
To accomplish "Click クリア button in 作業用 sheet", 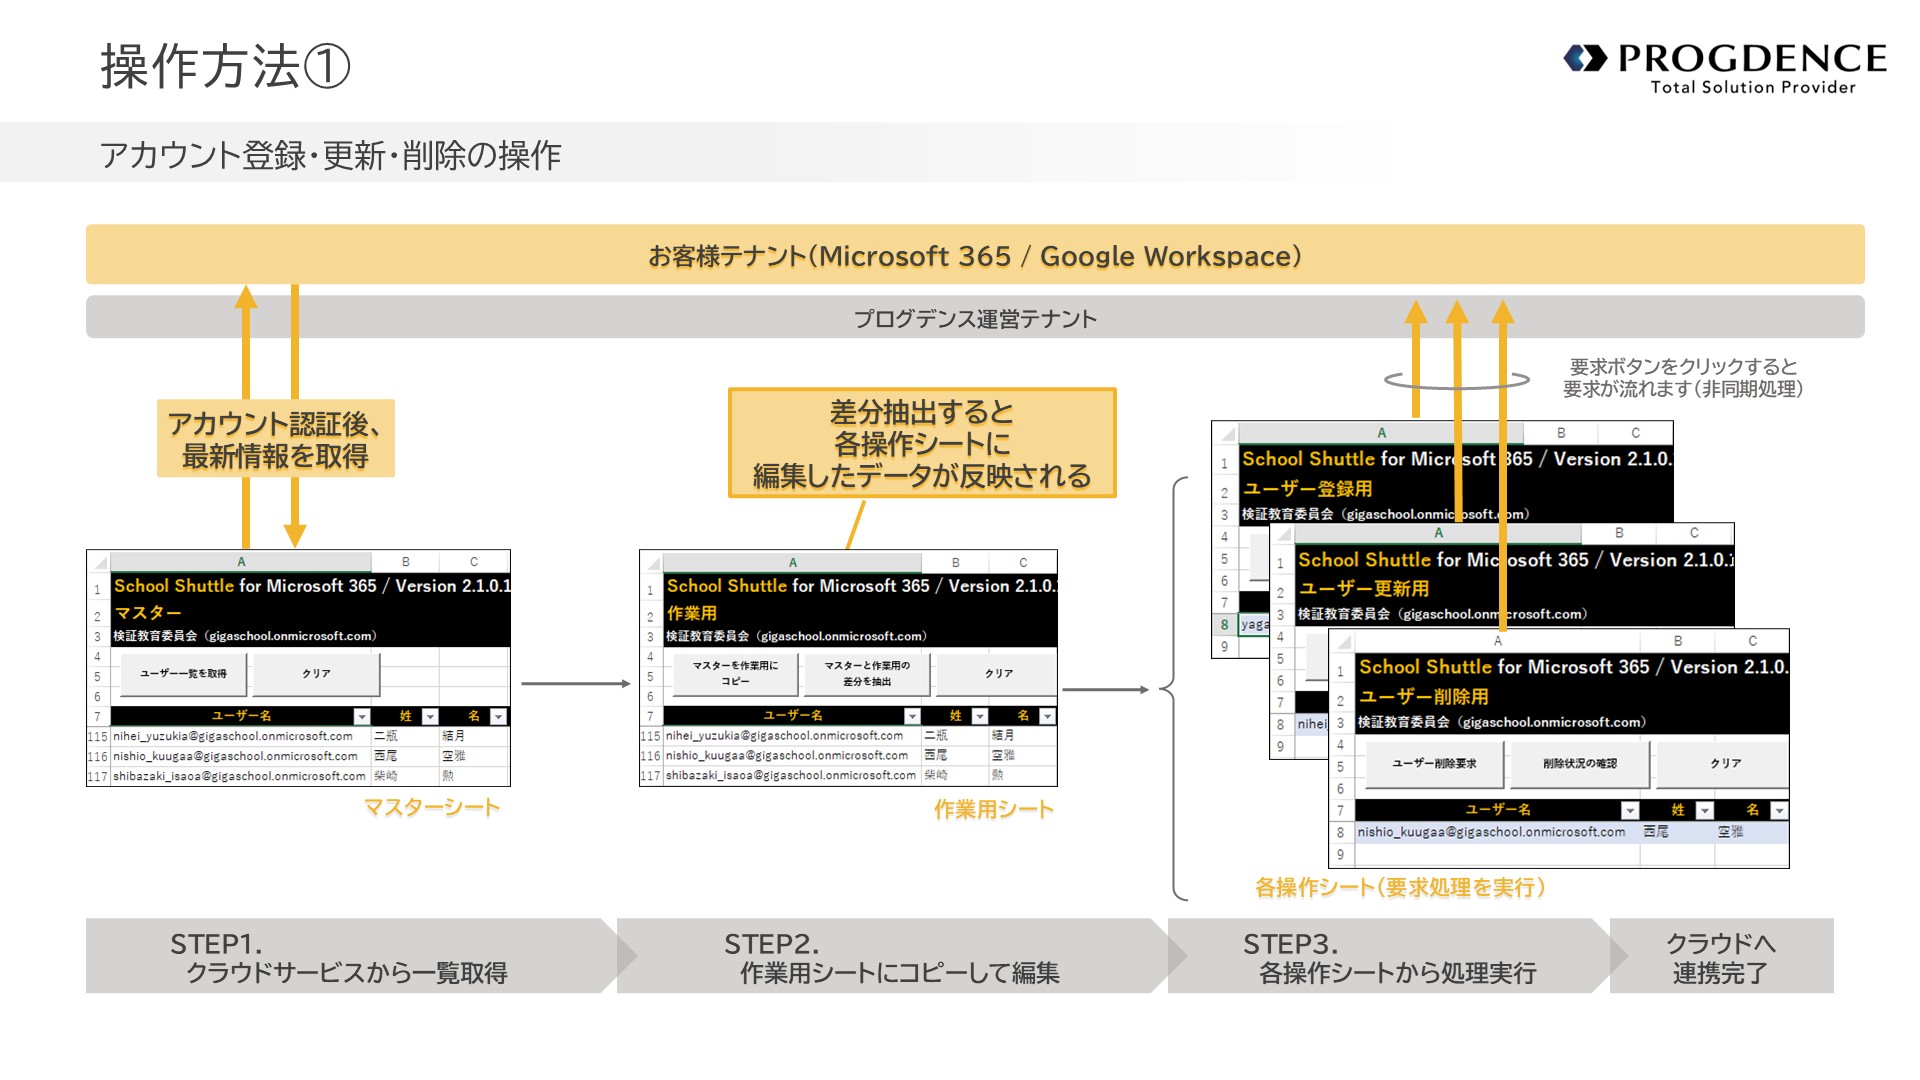I will click(997, 673).
